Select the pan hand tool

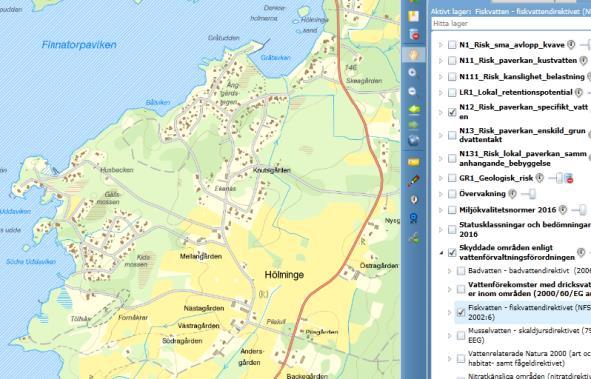pos(413,55)
